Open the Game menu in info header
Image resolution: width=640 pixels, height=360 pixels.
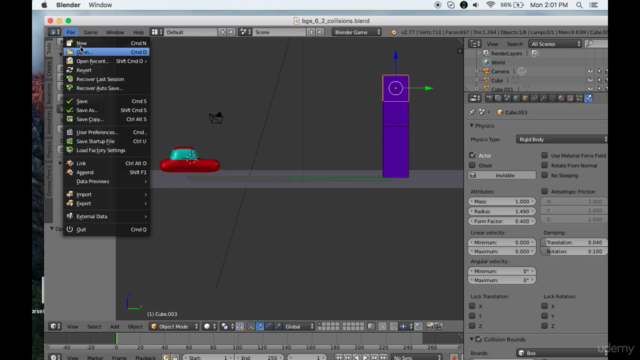tap(90, 32)
